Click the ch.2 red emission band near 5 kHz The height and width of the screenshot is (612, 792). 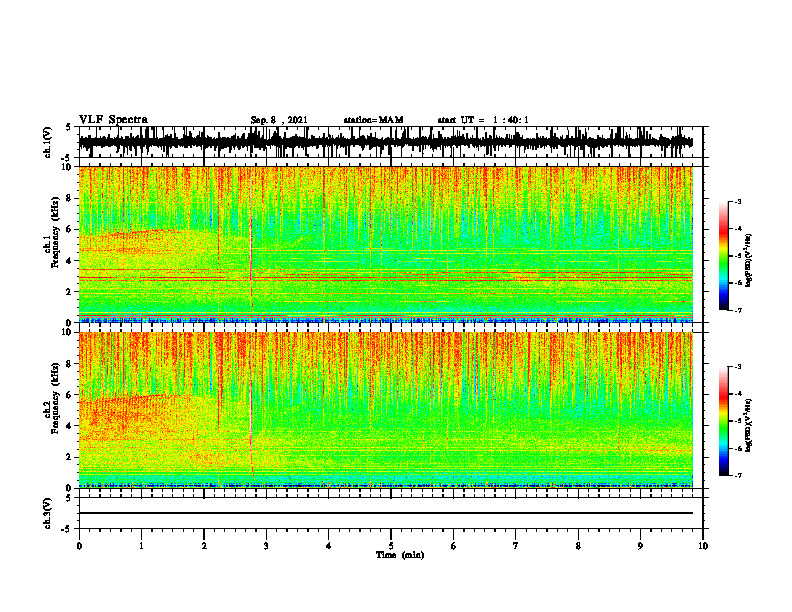pos(136,417)
